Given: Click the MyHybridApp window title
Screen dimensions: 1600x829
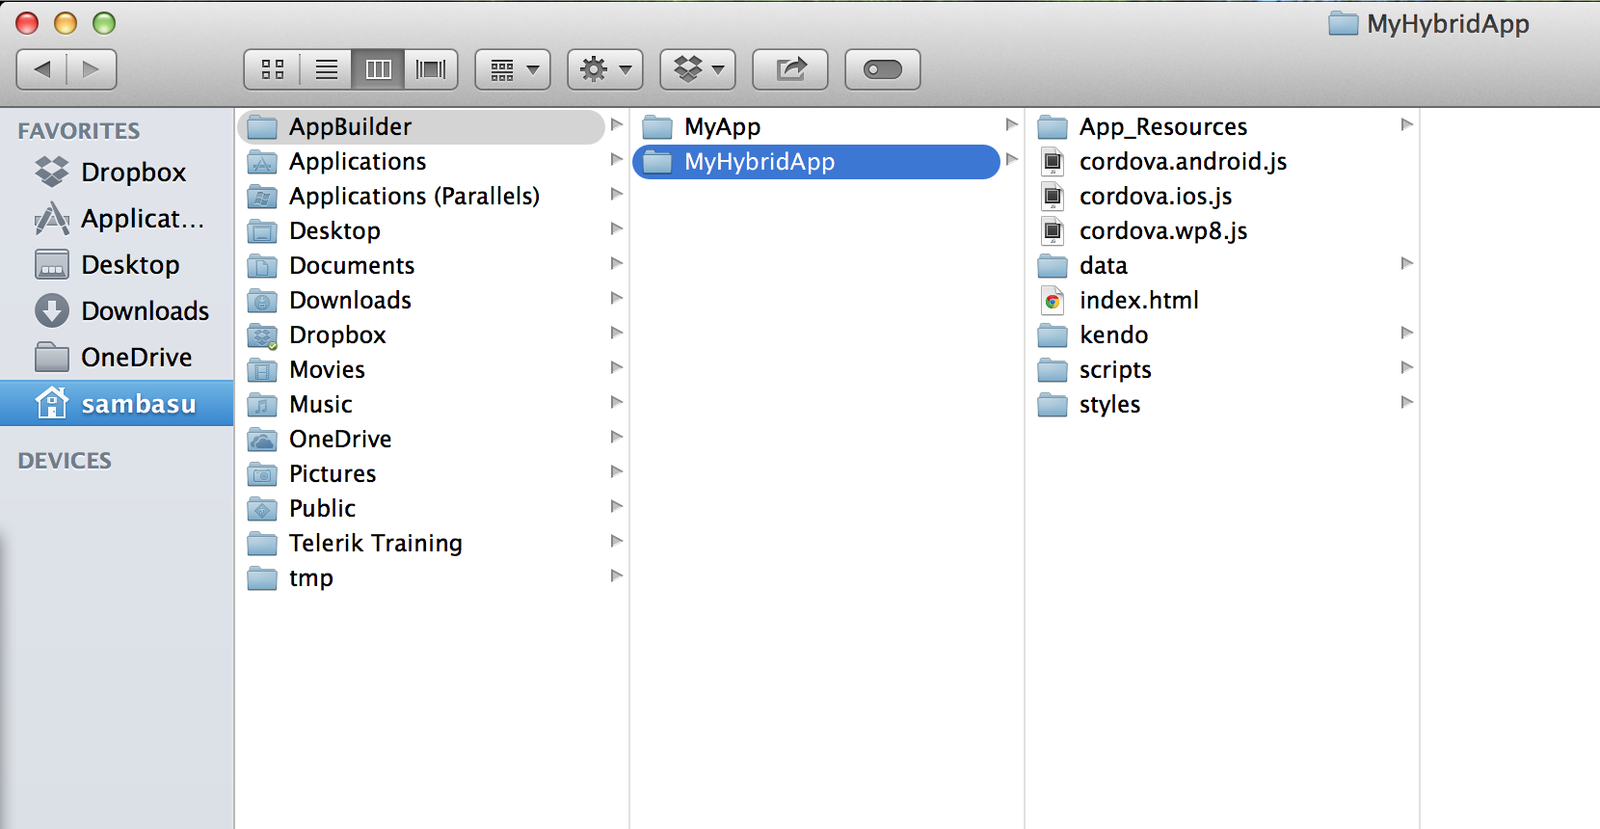Looking at the screenshot, I should click(x=1429, y=24).
